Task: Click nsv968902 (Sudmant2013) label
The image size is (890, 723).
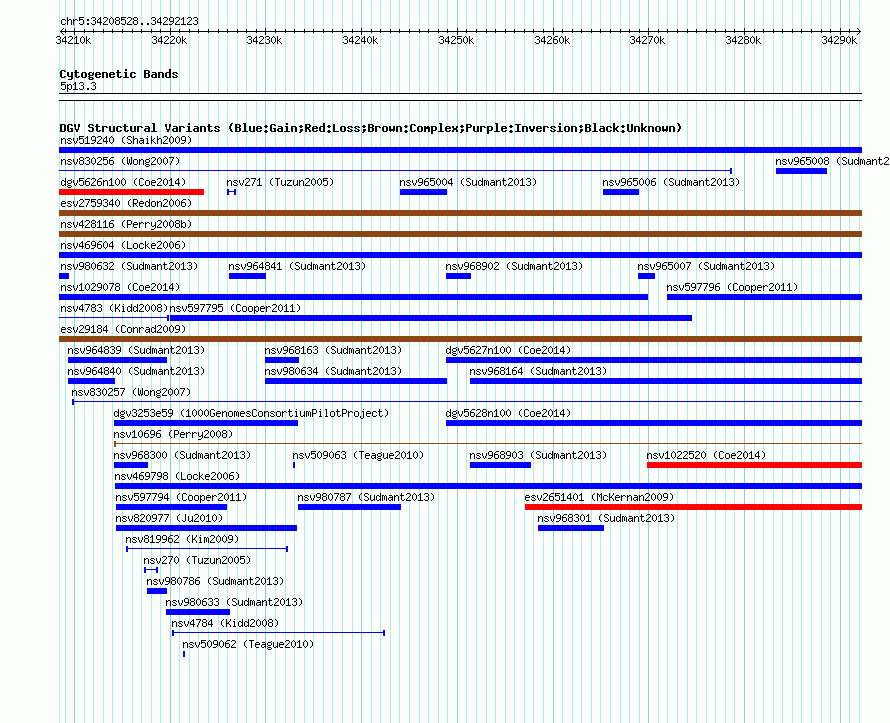Action: (x=514, y=266)
